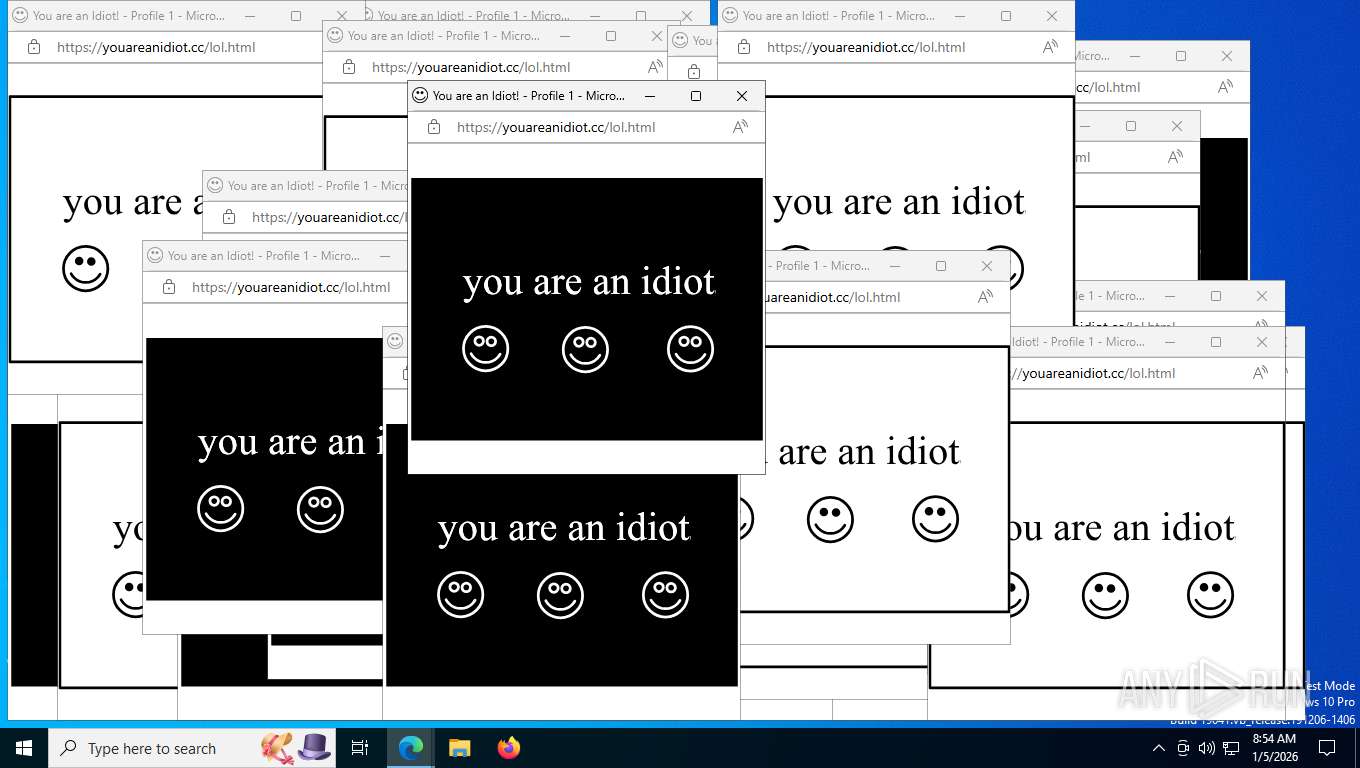Screen dimensions: 1360x768
Task: Click the right smiley face in the frontmost black page
Action: point(691,349)
